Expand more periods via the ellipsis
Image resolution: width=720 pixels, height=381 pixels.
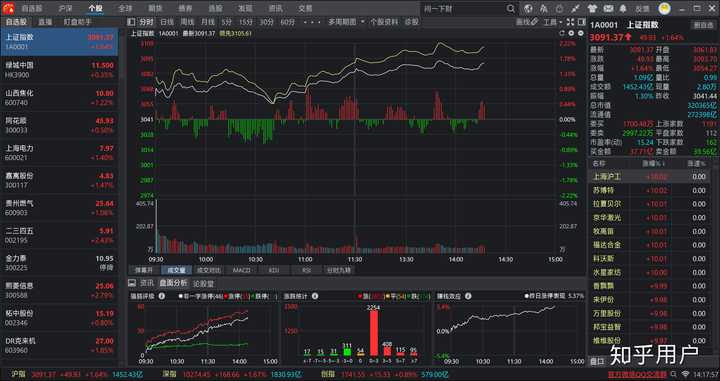tap(312, 22)
